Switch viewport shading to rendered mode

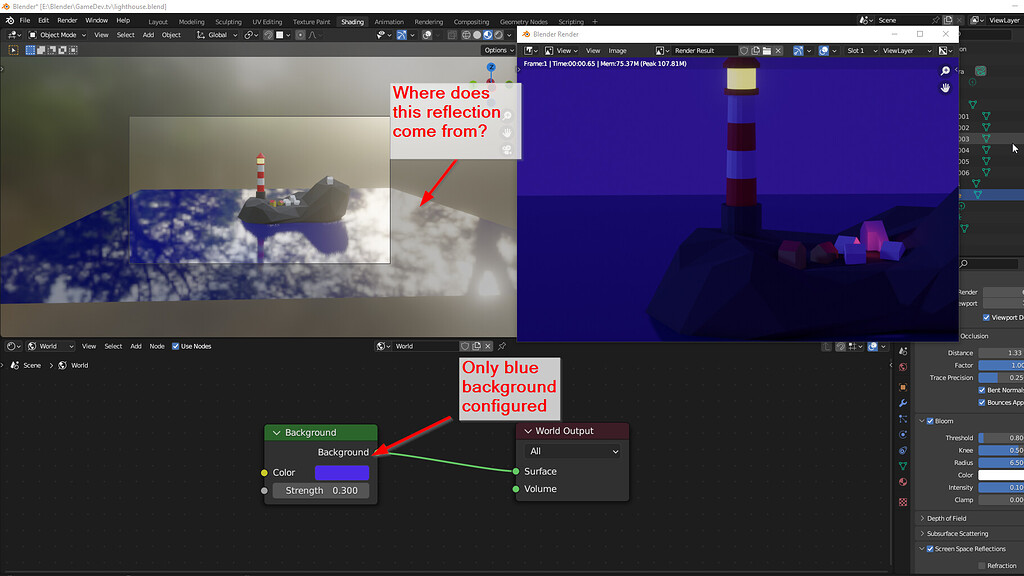(497, 35)
